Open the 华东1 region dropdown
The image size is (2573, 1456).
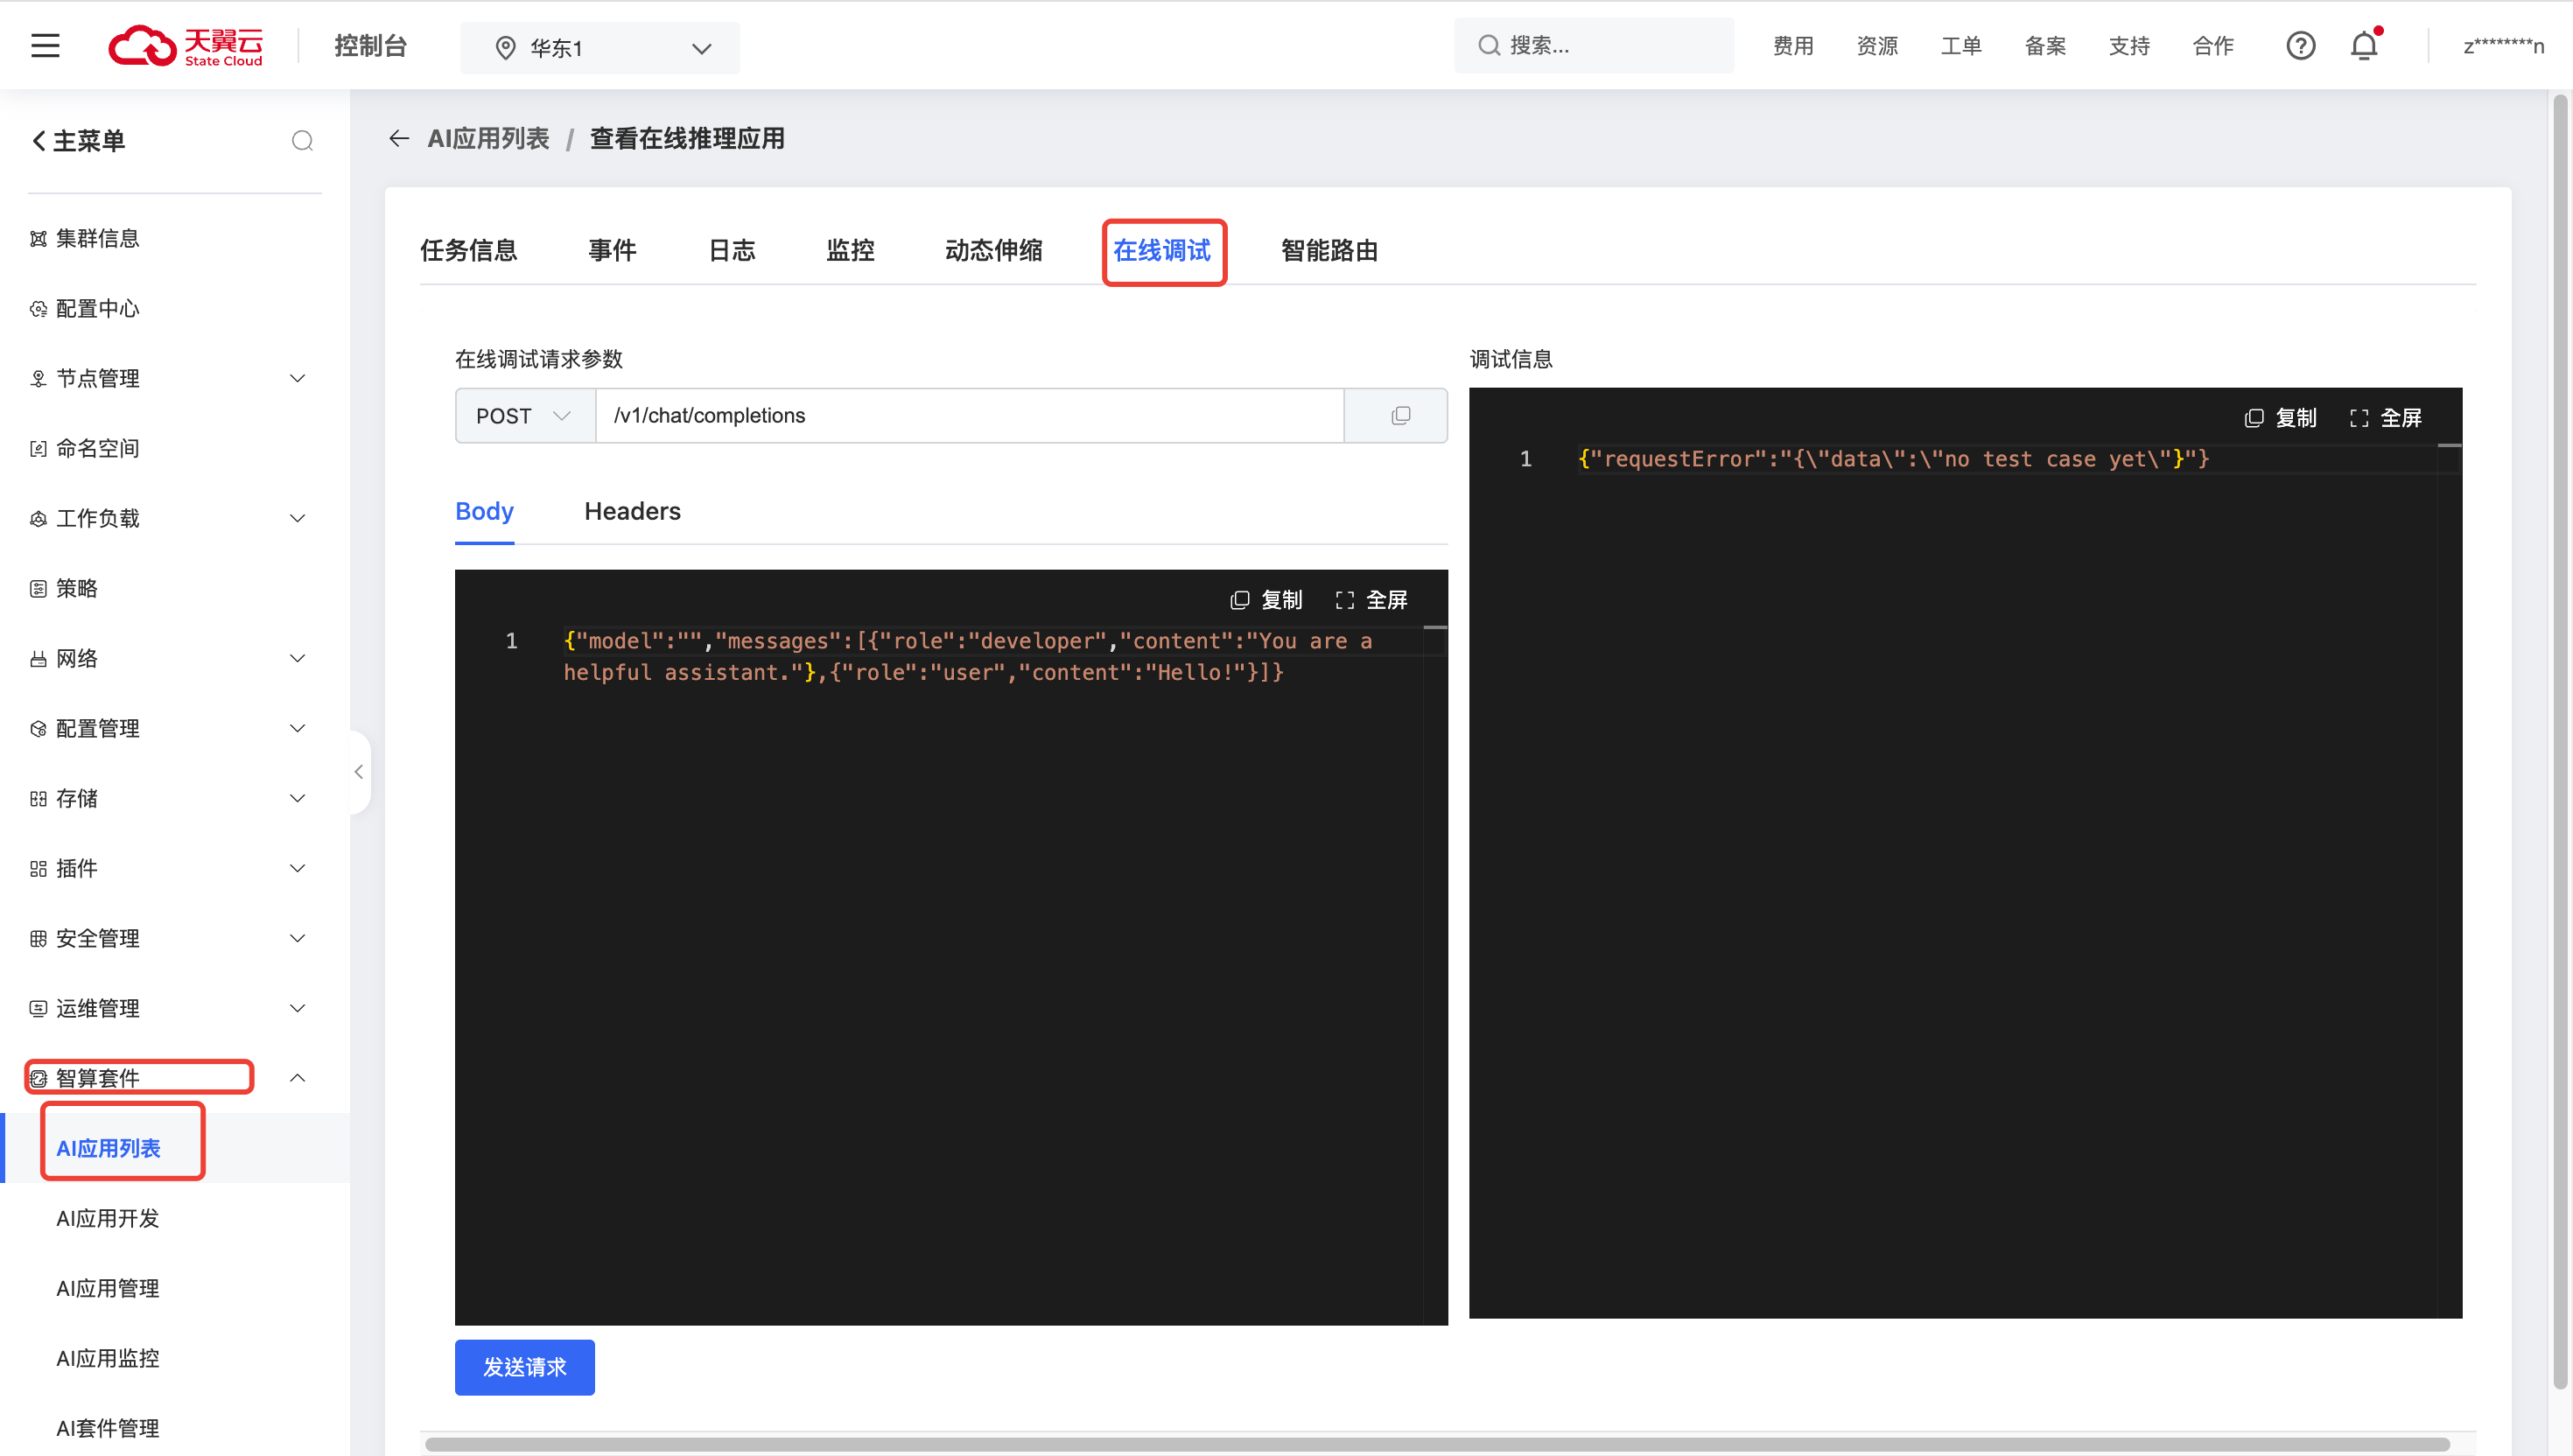600,48
